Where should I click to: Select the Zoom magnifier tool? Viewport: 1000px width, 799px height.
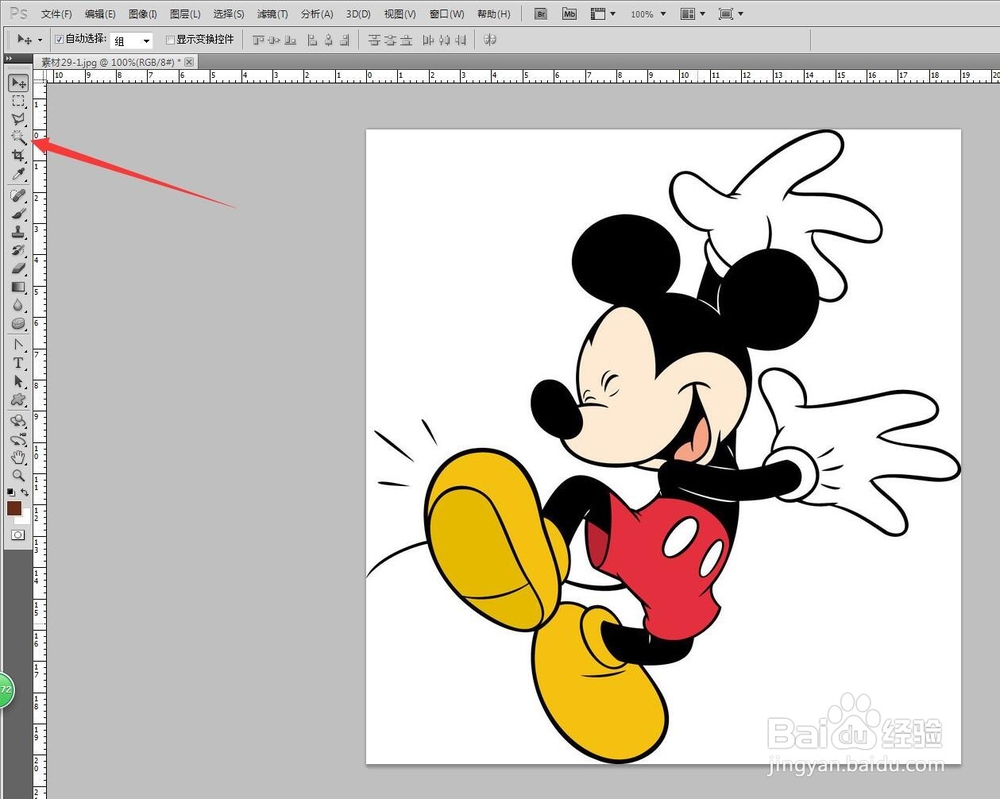18,476
